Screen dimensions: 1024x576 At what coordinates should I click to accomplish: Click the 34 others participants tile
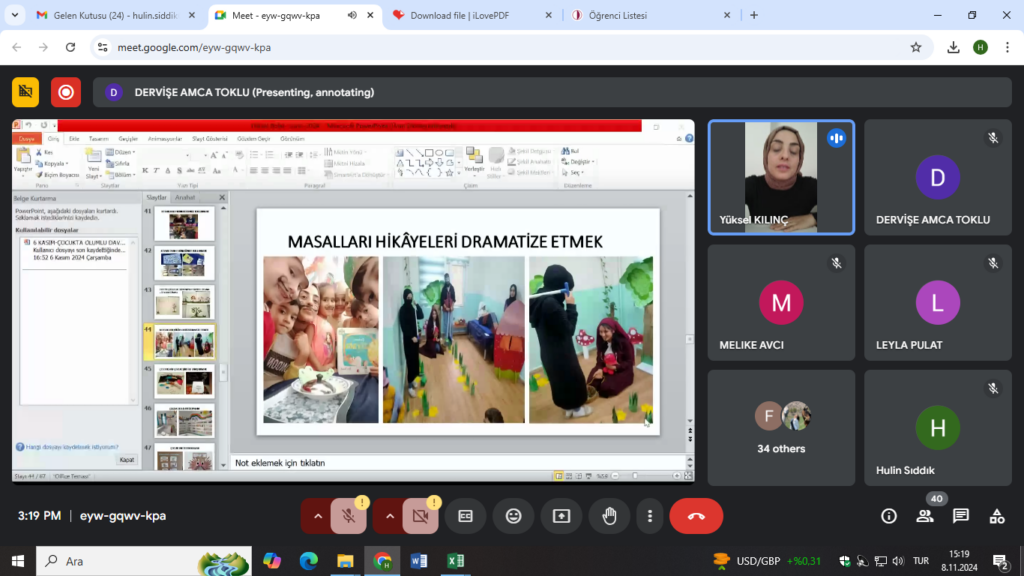pos(781,428)
